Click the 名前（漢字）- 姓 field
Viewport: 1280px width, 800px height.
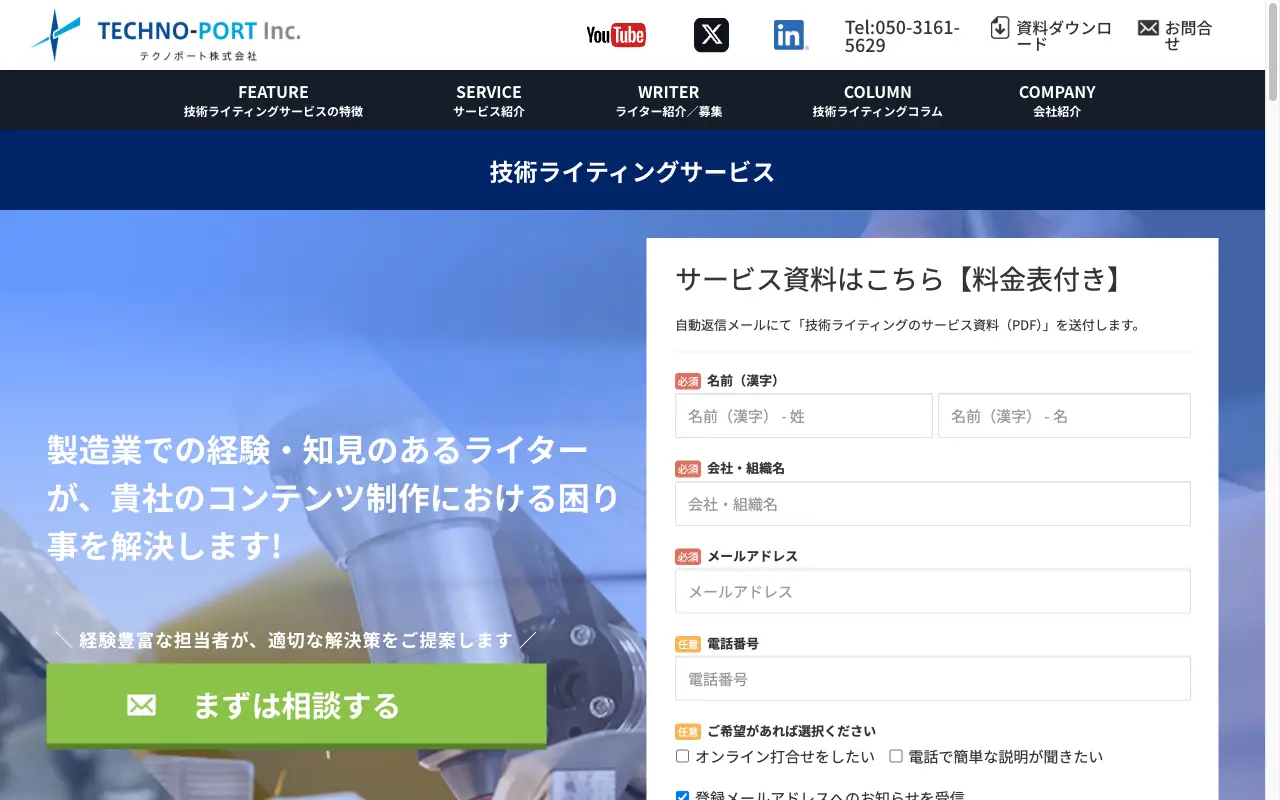coord(803,415)
